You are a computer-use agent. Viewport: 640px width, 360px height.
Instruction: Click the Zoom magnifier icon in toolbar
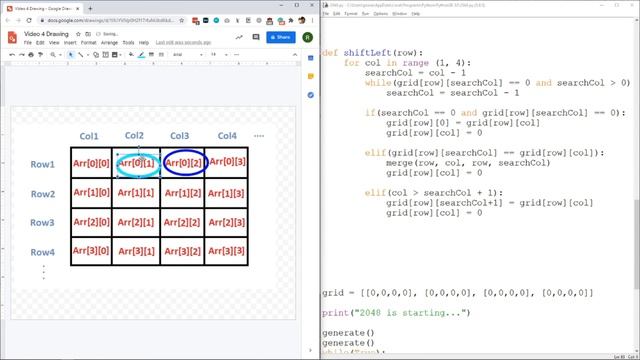[x=53, y=55]
